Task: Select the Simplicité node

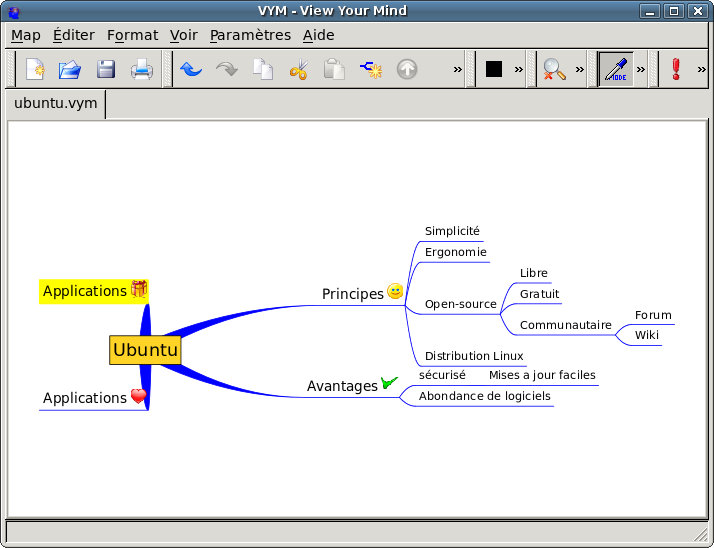Action: coord(452,231)
